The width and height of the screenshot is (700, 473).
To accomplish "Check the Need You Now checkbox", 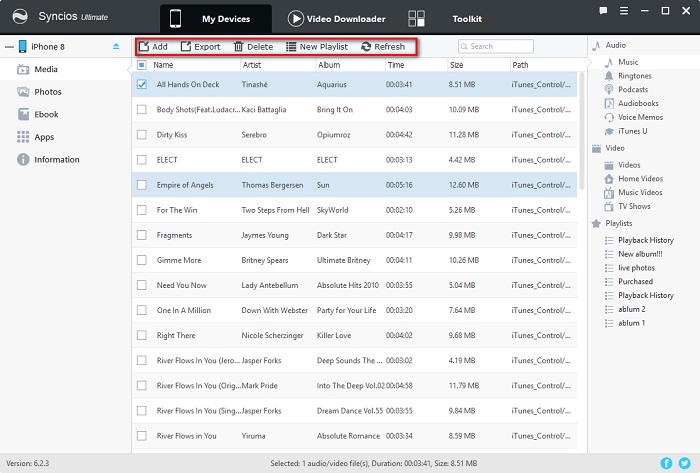I will point(142,285).
